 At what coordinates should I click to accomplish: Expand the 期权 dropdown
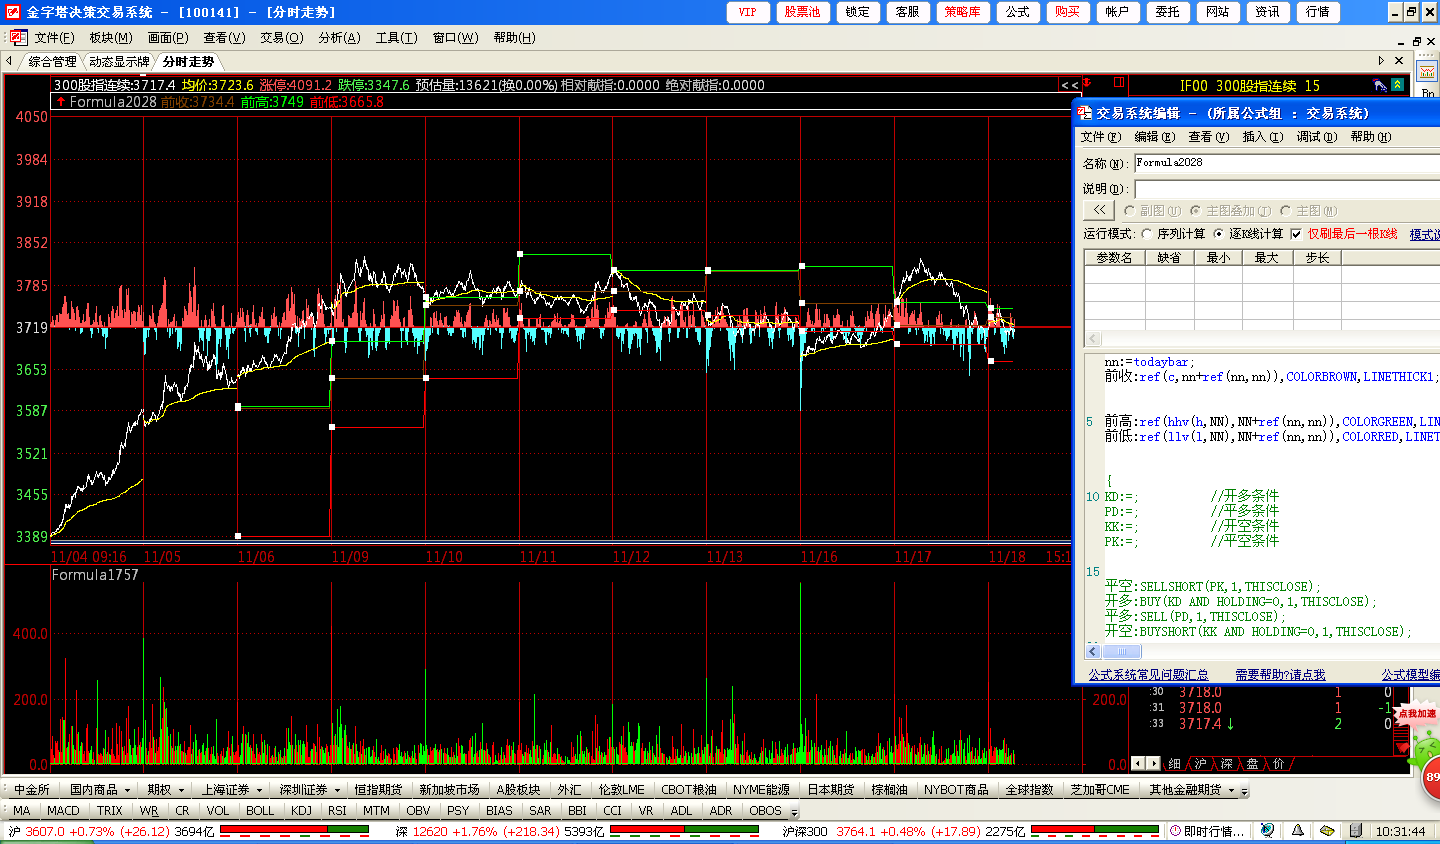182,790
